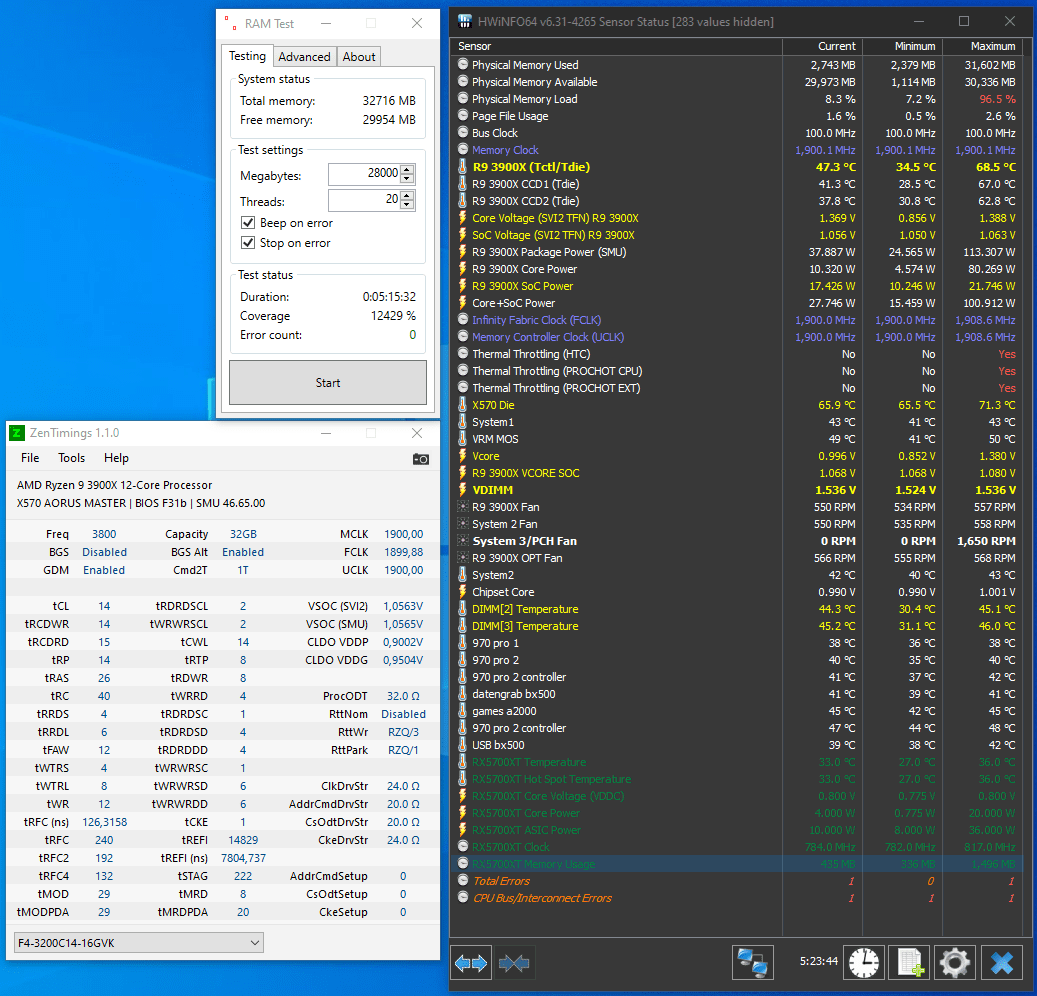This screenshot has height=996, width=1037.
Task: Select the datengrab bx500 temperature row
Action: (x=737, y=694)
